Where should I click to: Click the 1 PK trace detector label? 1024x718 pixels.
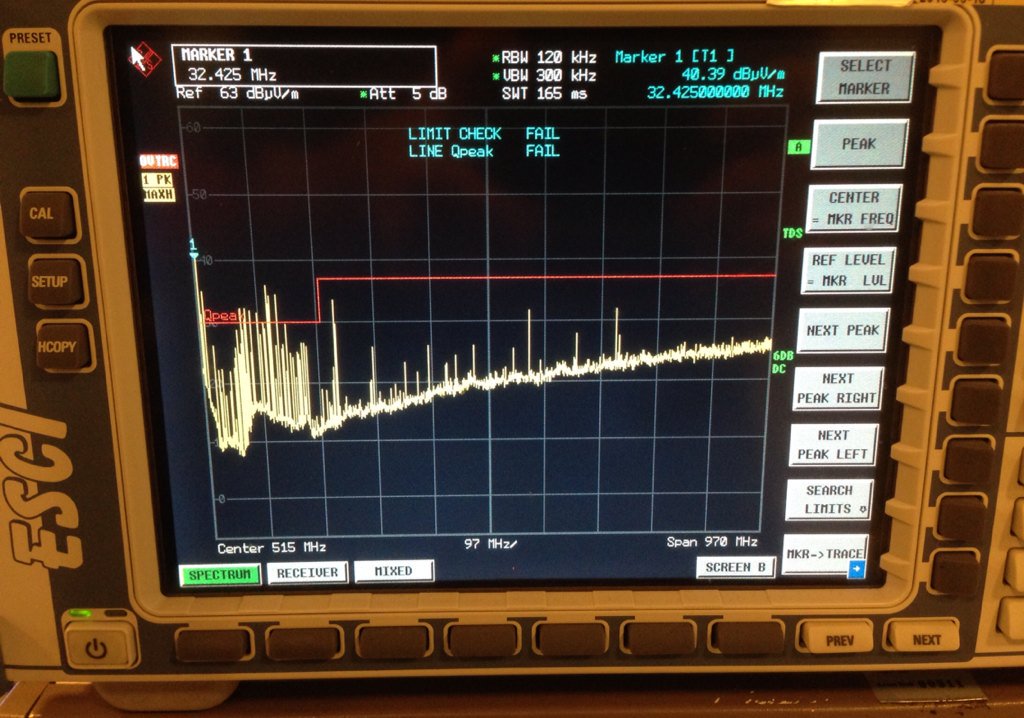(157, 180)
